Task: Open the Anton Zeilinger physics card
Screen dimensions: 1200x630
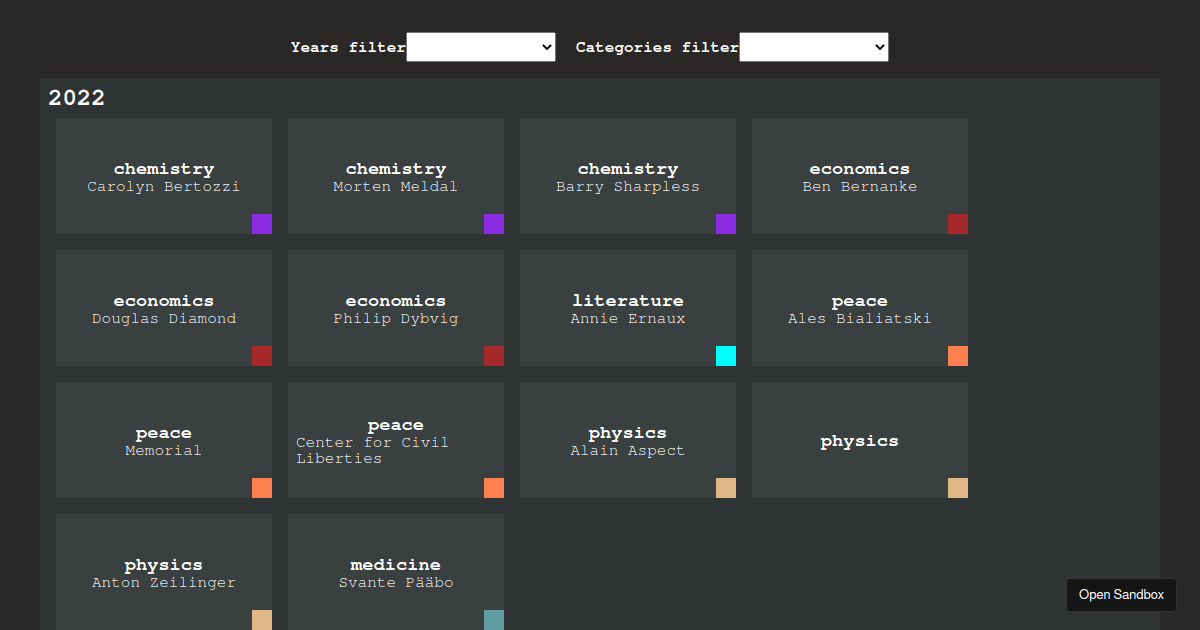Action: 164,572
